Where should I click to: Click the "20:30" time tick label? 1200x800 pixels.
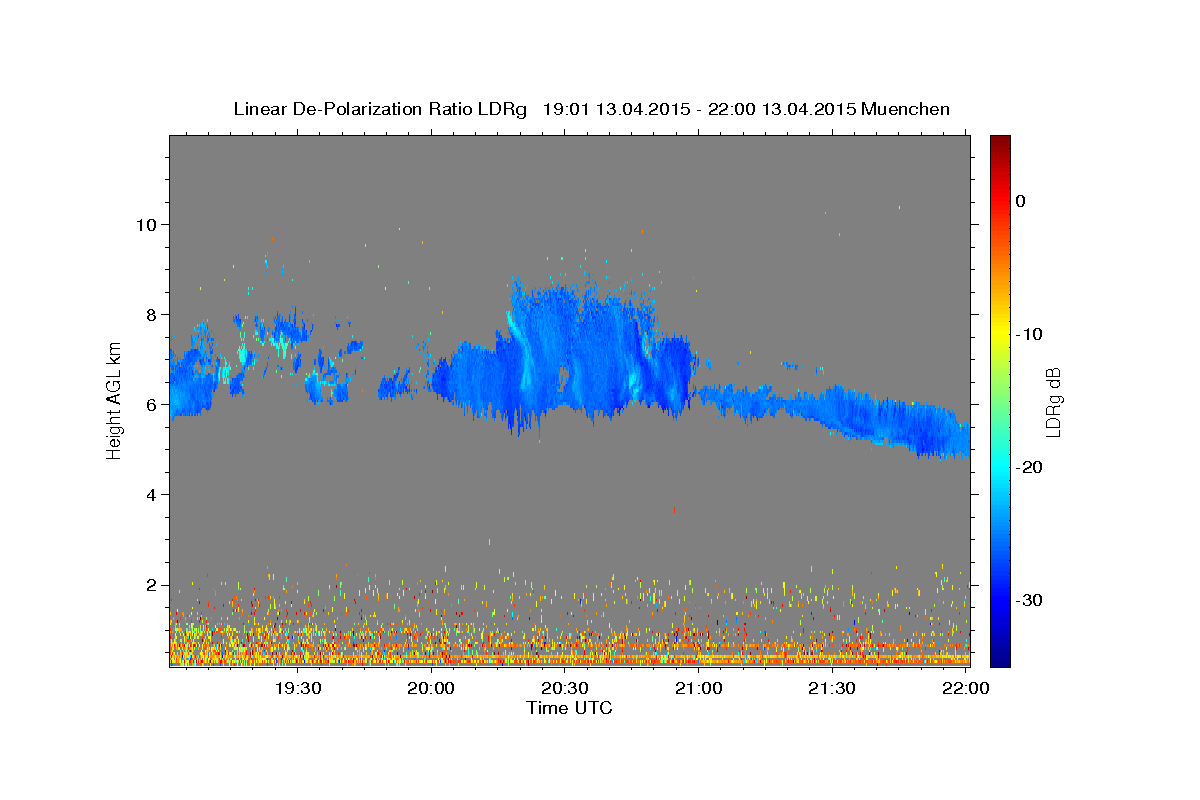pyautogui.click(x=565, y=688)
